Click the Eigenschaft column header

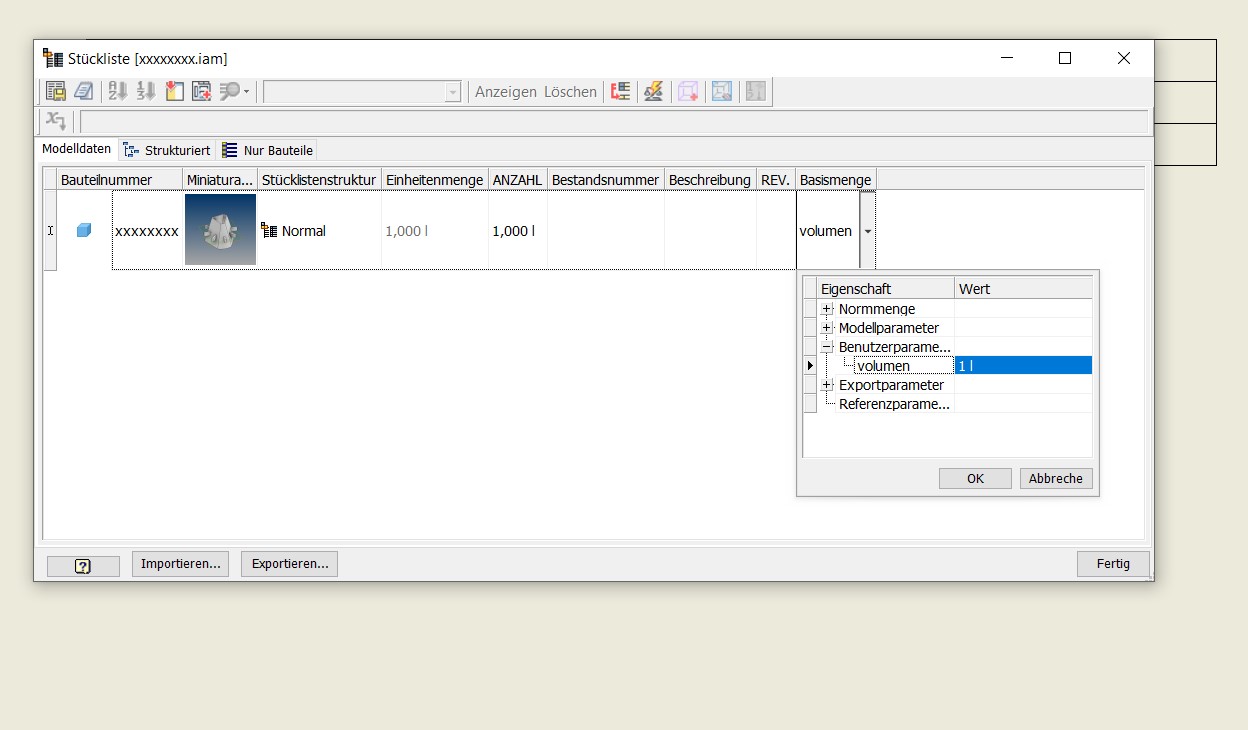click(x=886, y=288)
